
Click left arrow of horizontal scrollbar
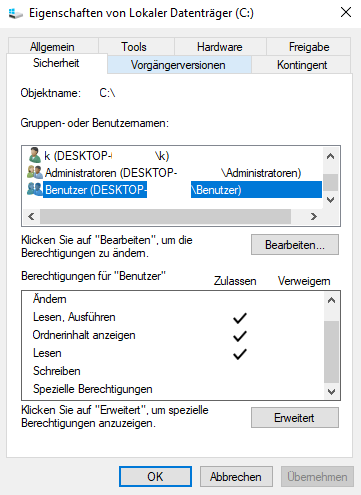point(31,217)
